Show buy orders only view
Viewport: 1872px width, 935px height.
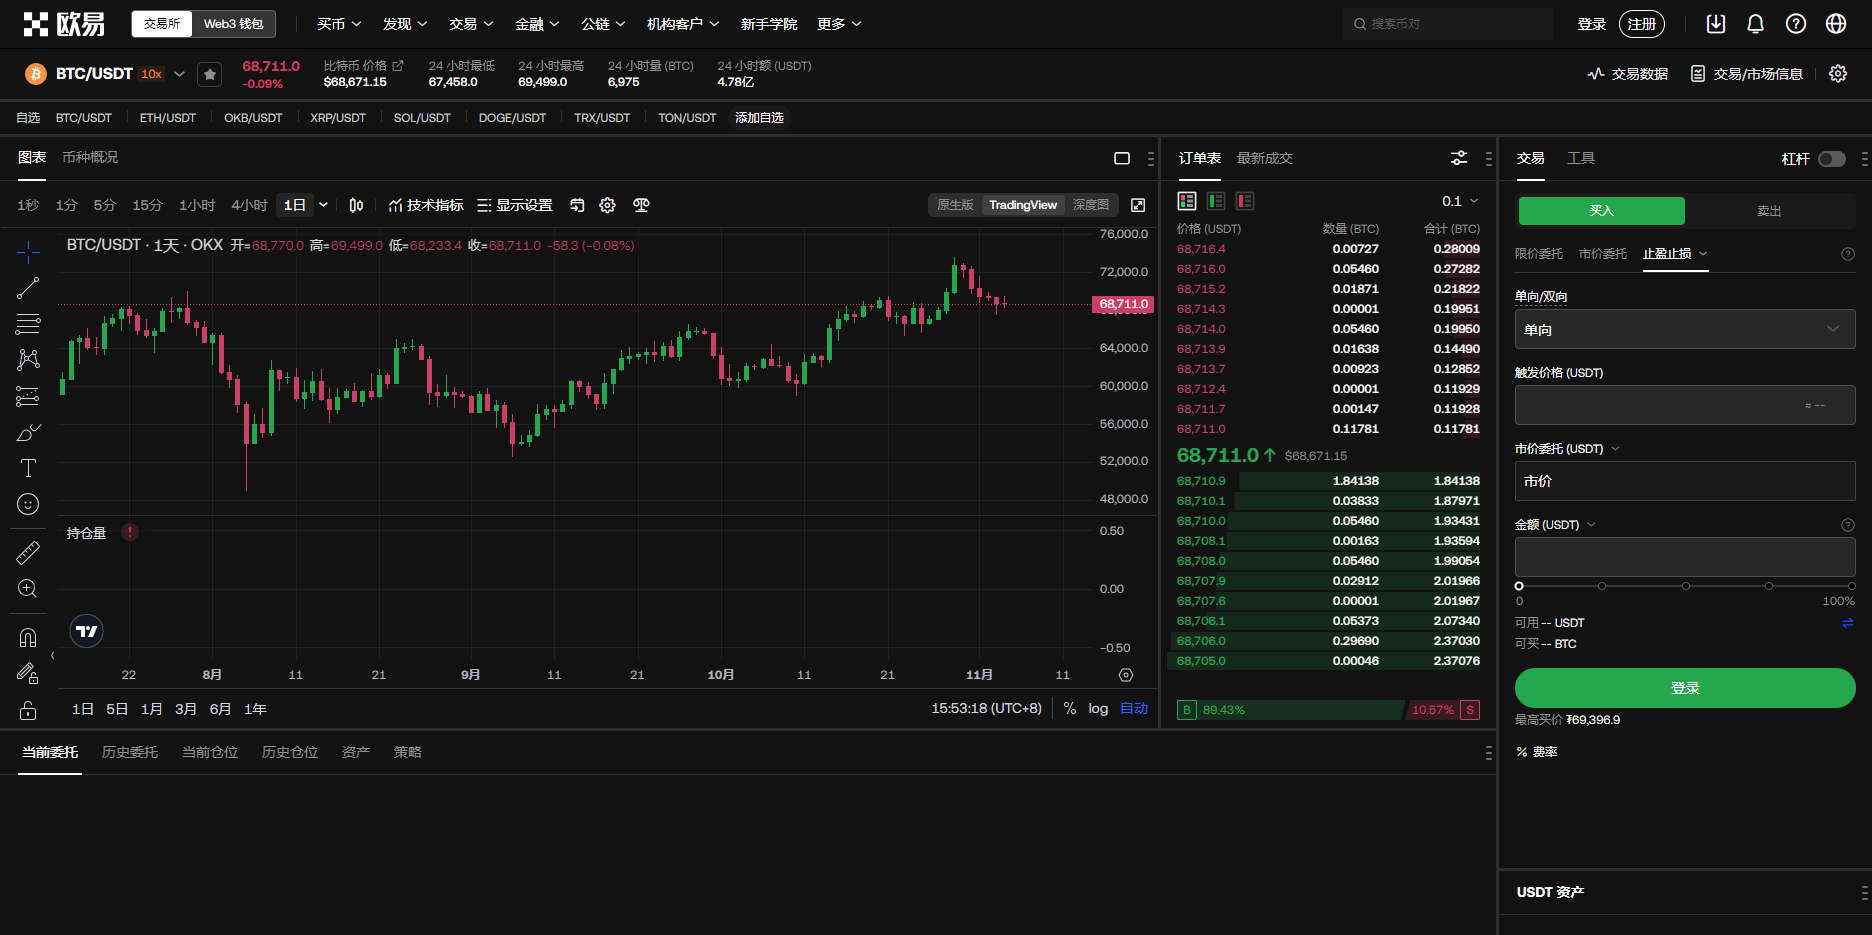pyautogui.click(x=1216, y=201)
